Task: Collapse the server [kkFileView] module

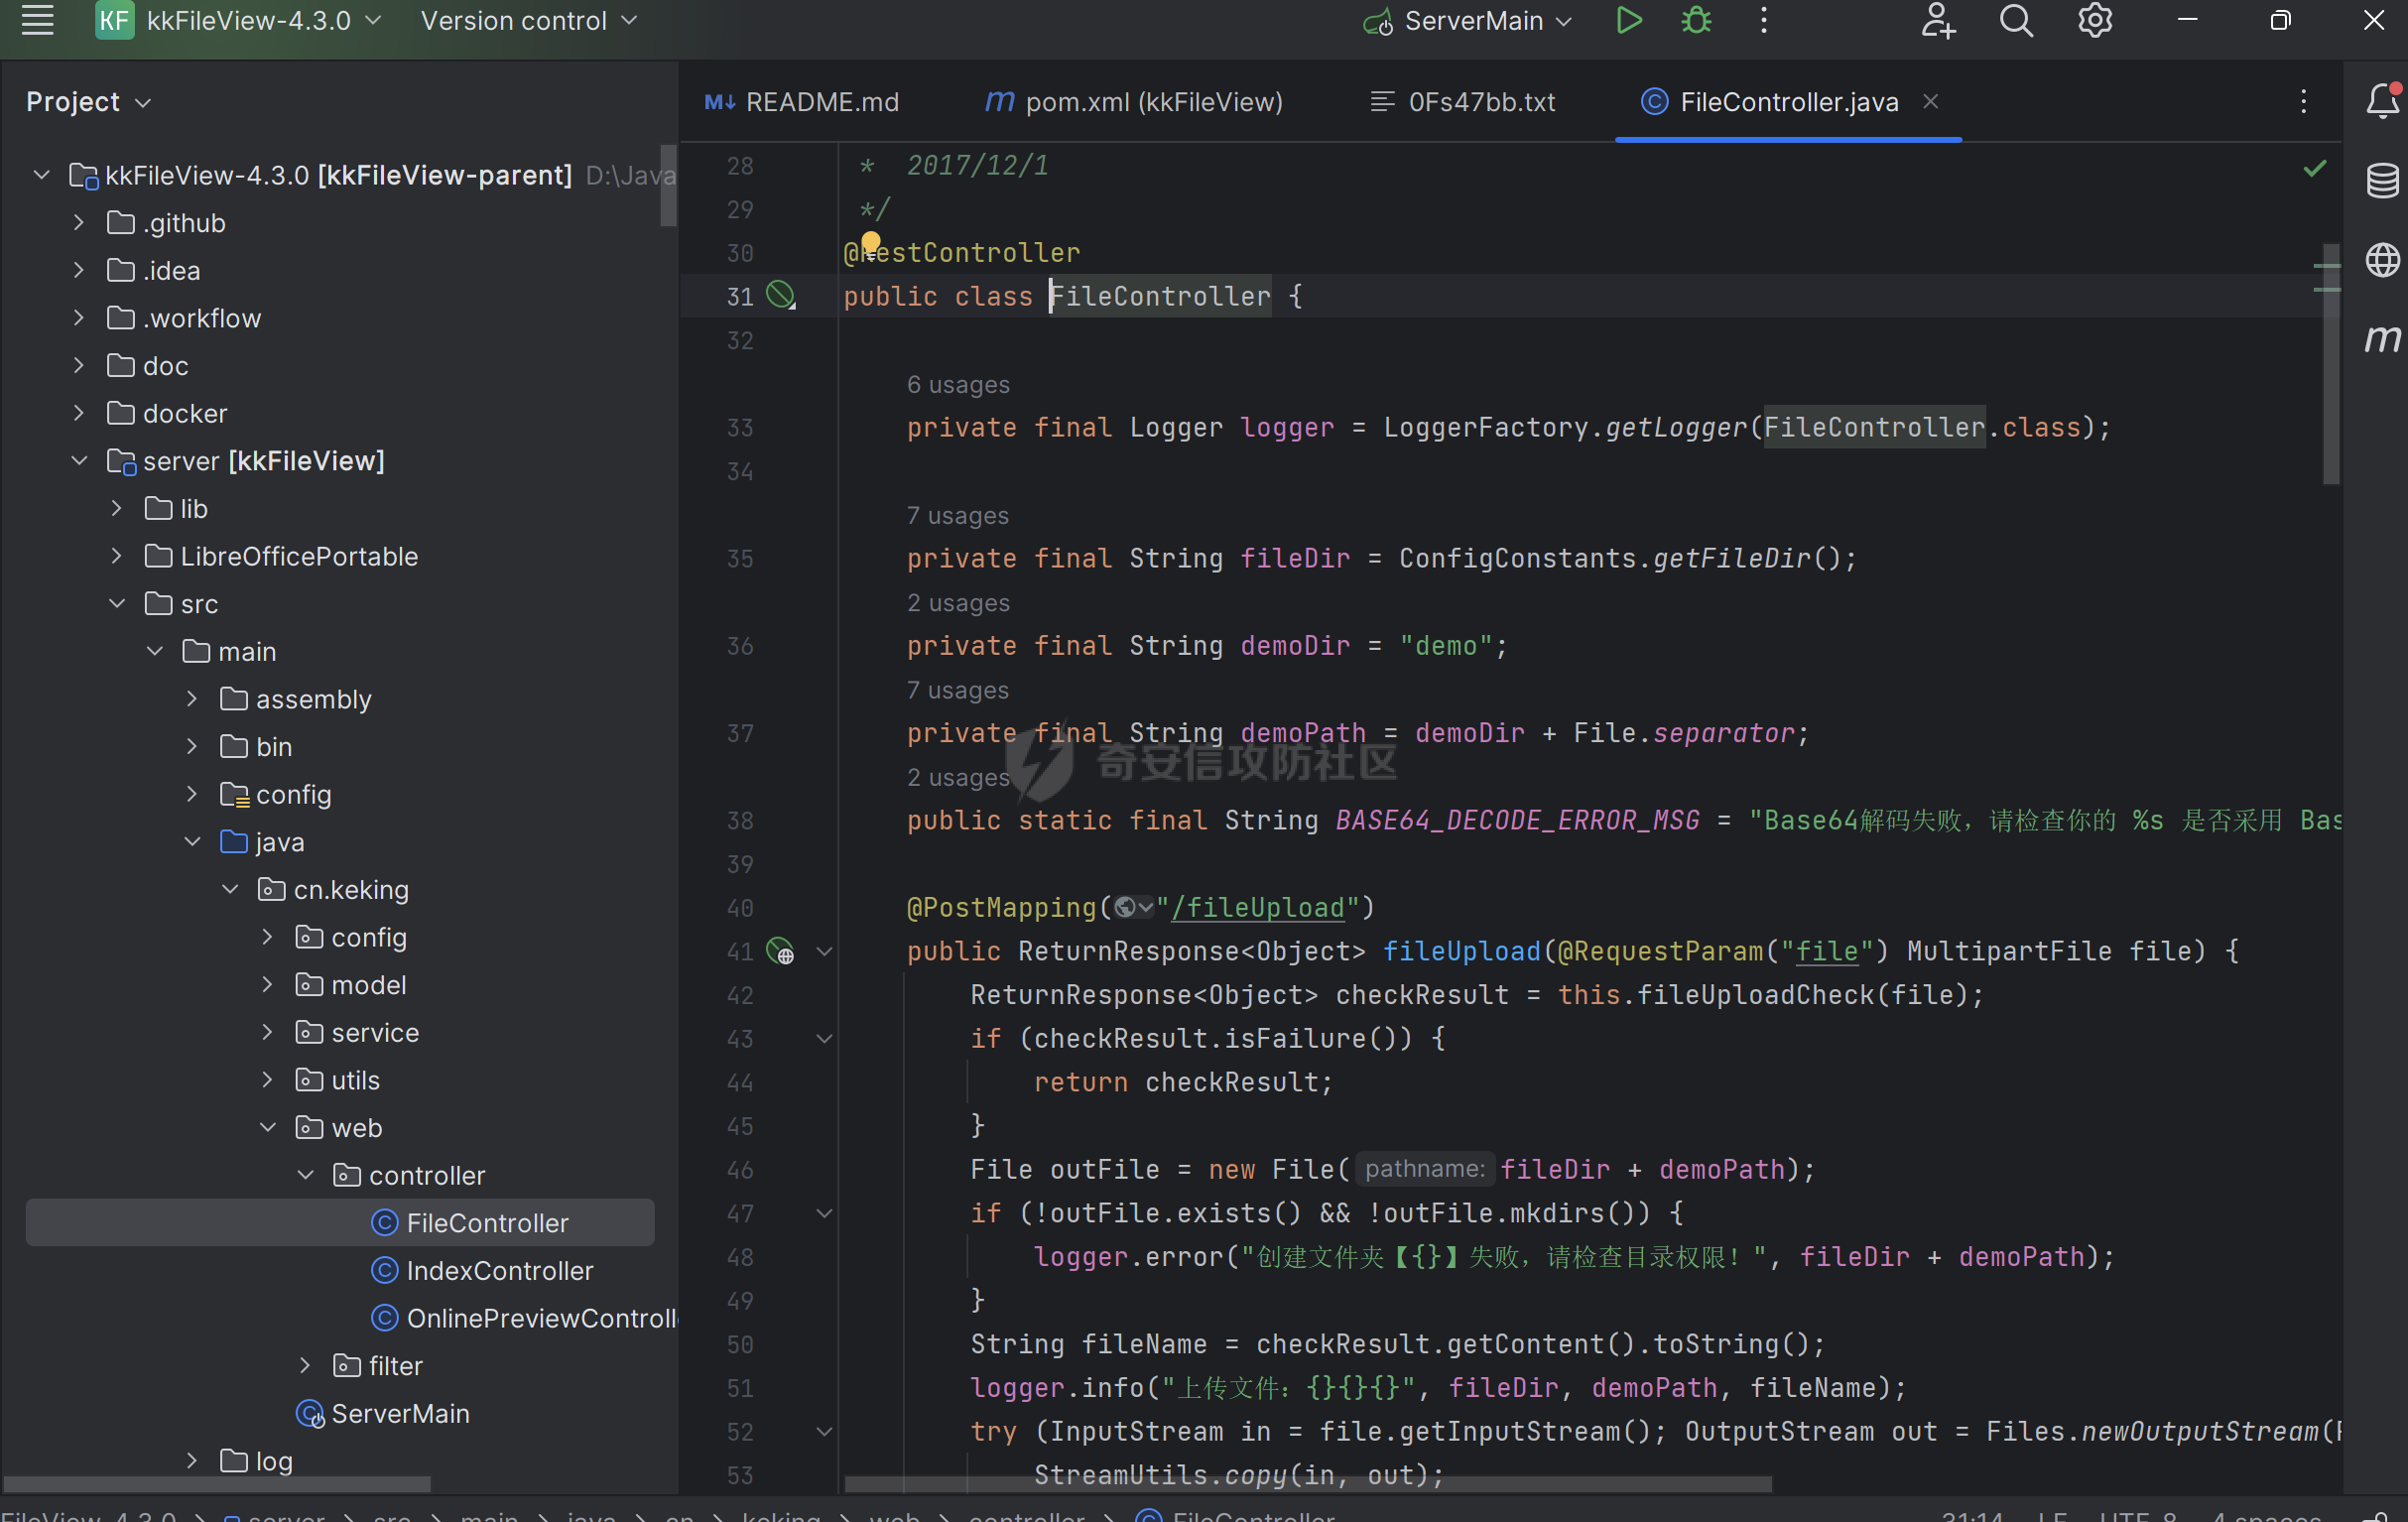Action: (79, 460)
